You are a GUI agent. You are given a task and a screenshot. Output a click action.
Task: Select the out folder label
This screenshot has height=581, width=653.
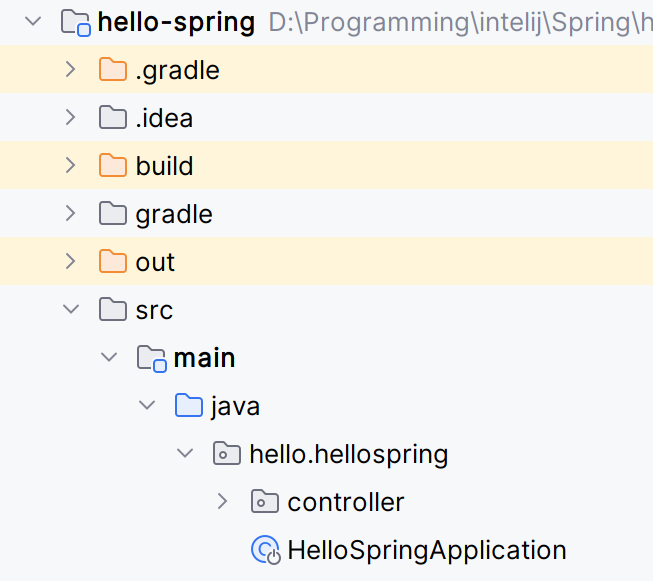click(155, 262)
